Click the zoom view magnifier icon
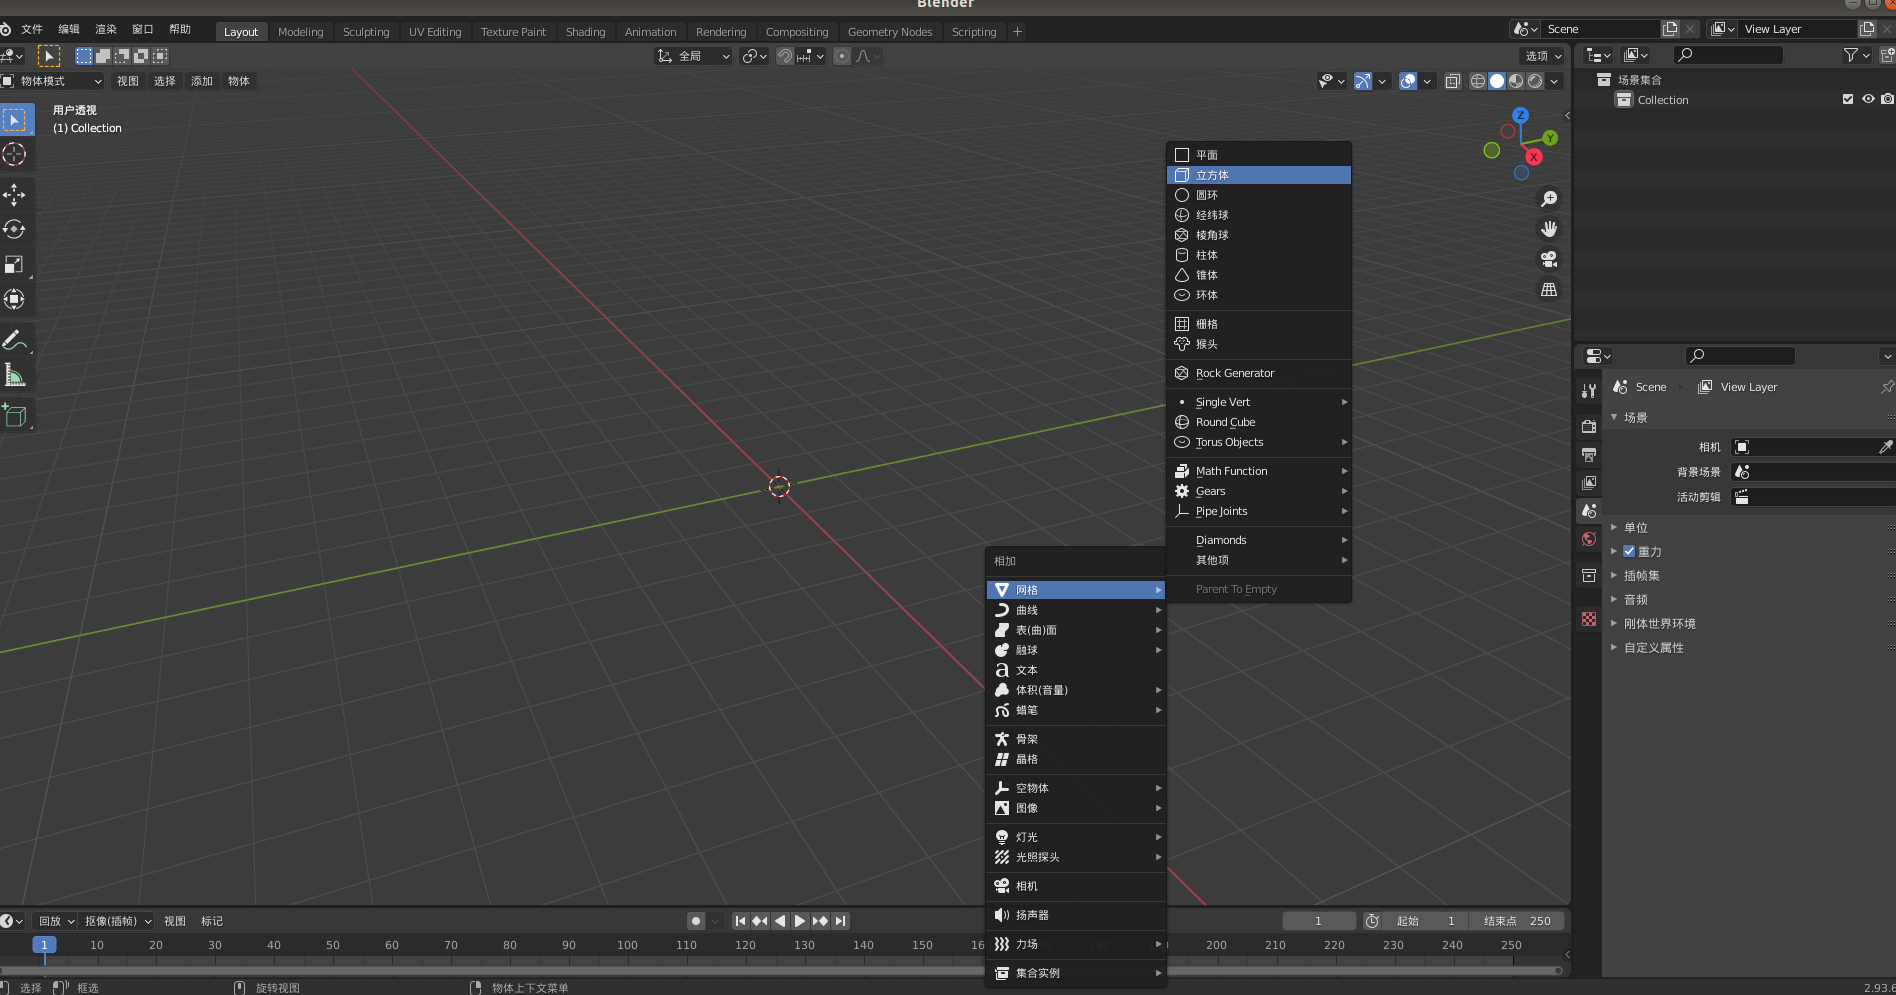1896x995 pixels. click(1549, 199)
